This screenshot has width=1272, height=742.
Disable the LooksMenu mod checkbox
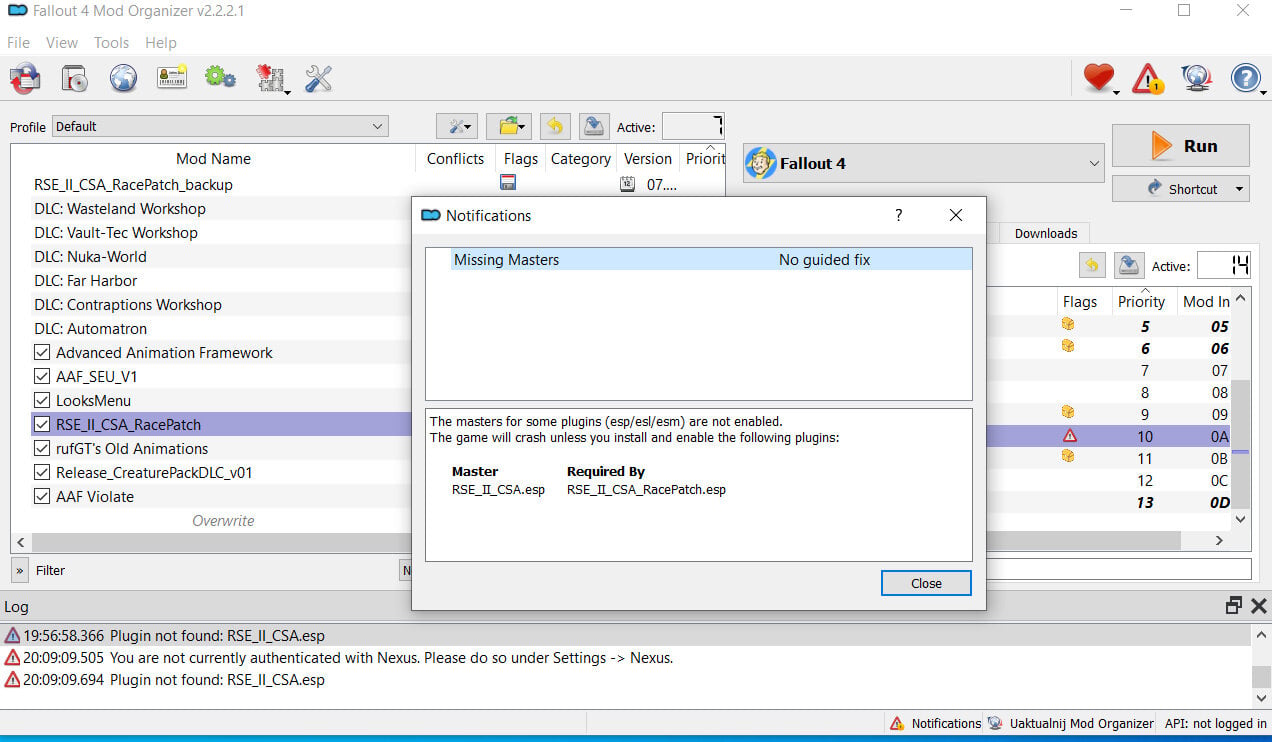[42, 400]
